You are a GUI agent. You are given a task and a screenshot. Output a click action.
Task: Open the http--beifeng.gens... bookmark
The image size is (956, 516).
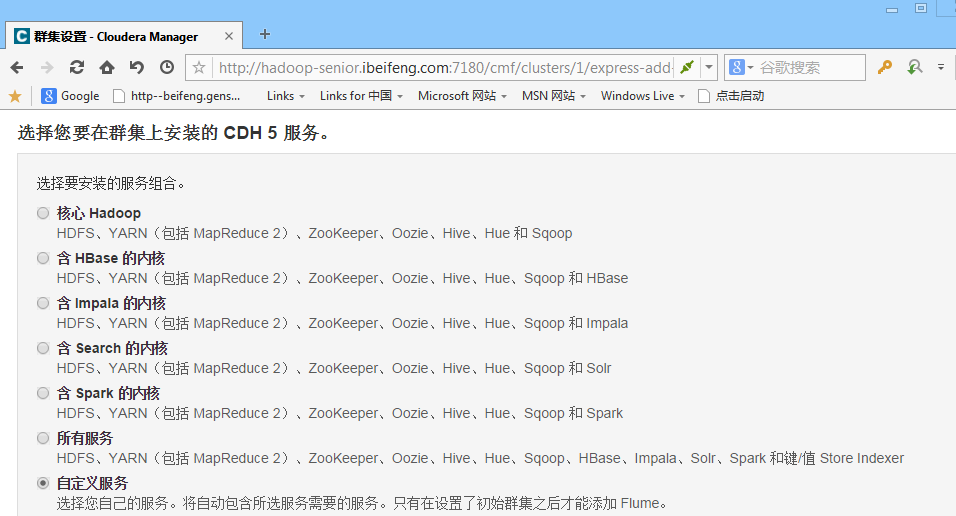[177, 96]
